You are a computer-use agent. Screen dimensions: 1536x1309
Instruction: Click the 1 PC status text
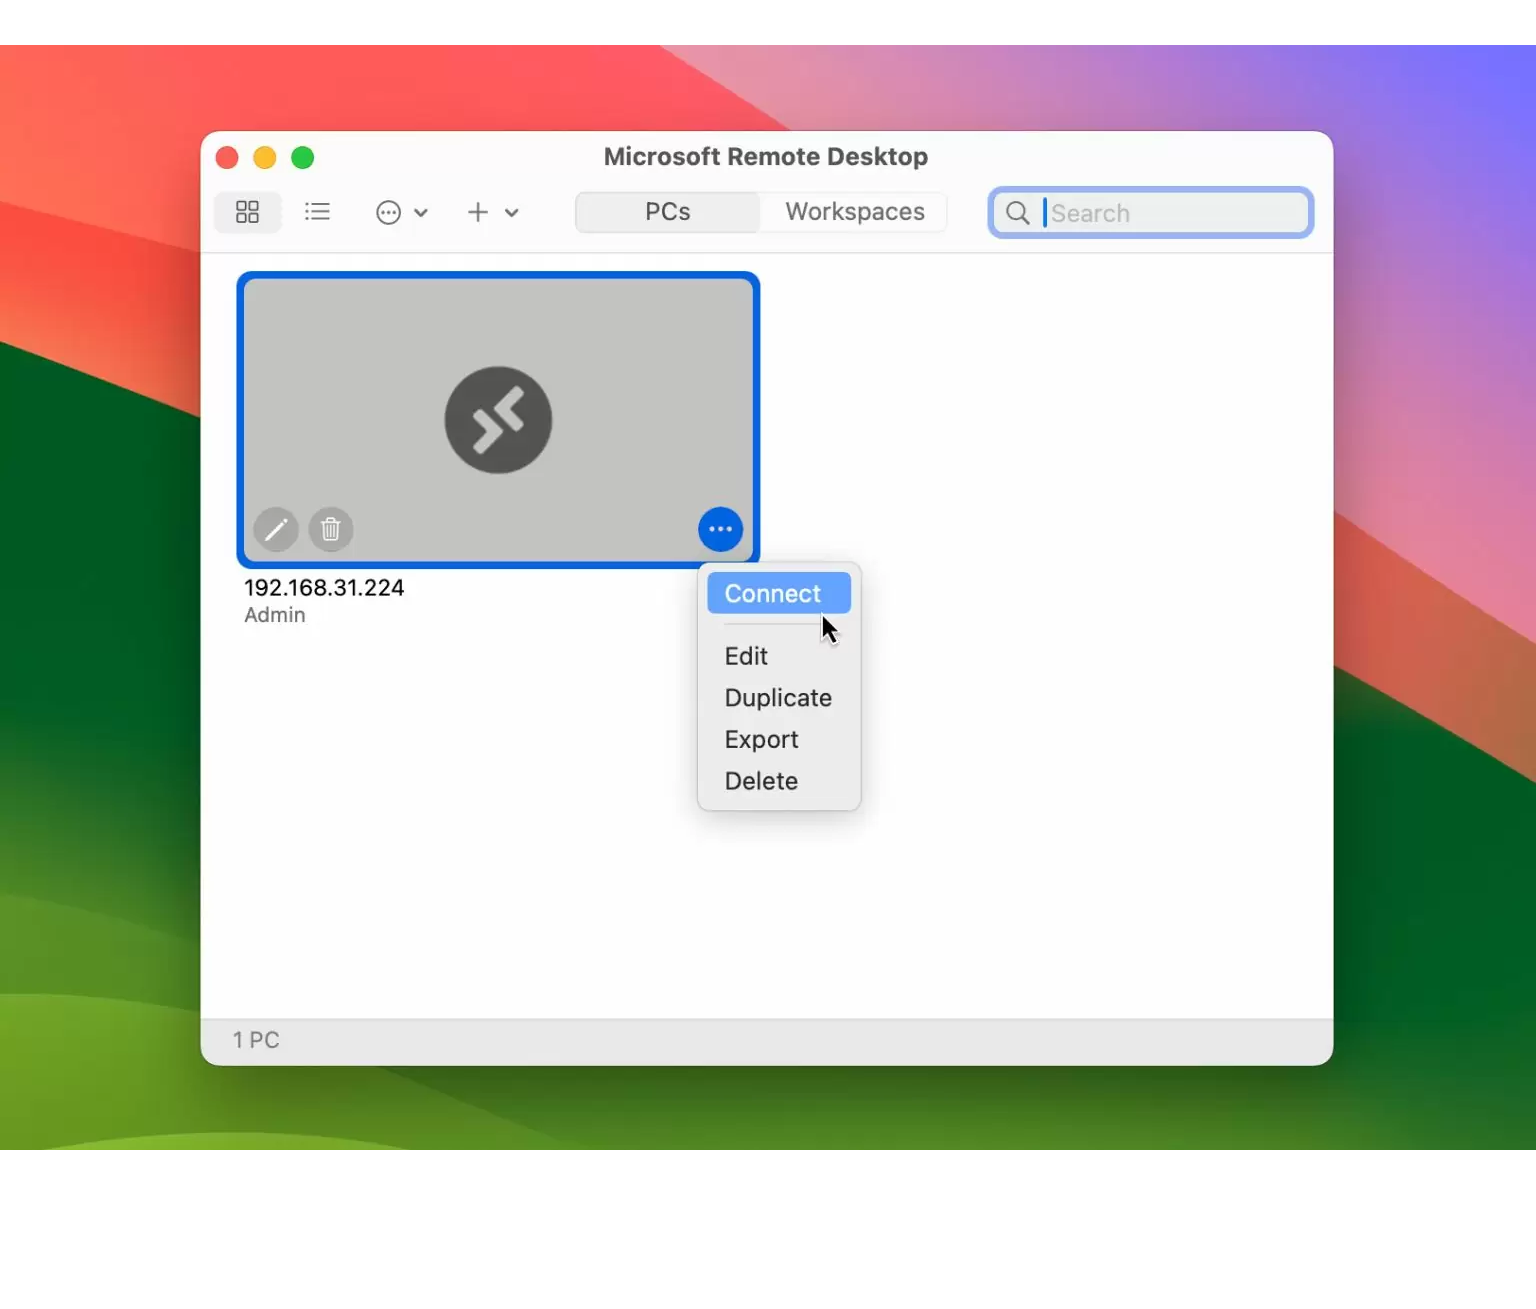click(256, 1040)
